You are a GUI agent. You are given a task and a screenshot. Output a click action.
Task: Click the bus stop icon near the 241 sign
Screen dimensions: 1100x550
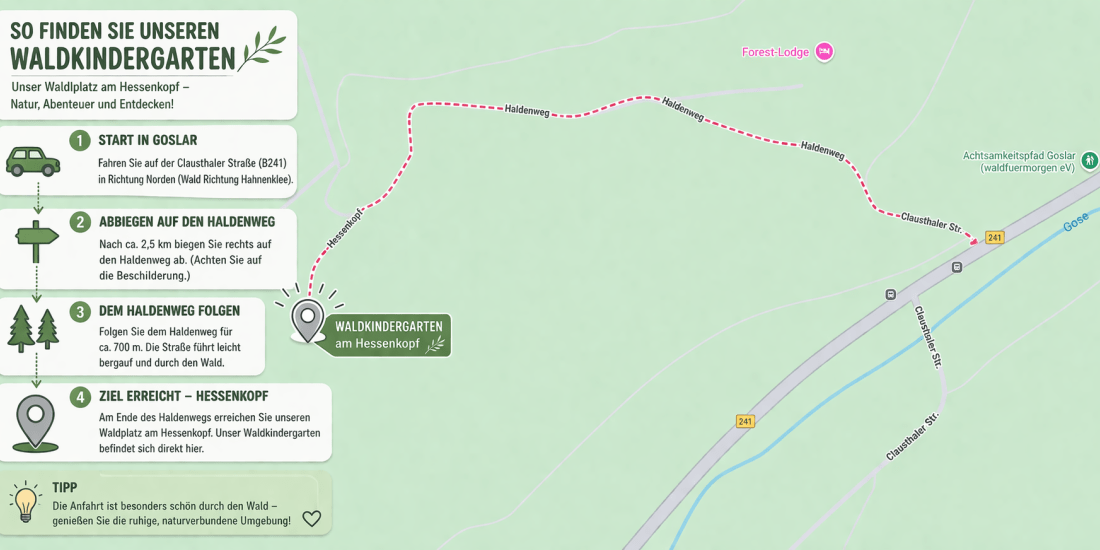pos(956,267)
